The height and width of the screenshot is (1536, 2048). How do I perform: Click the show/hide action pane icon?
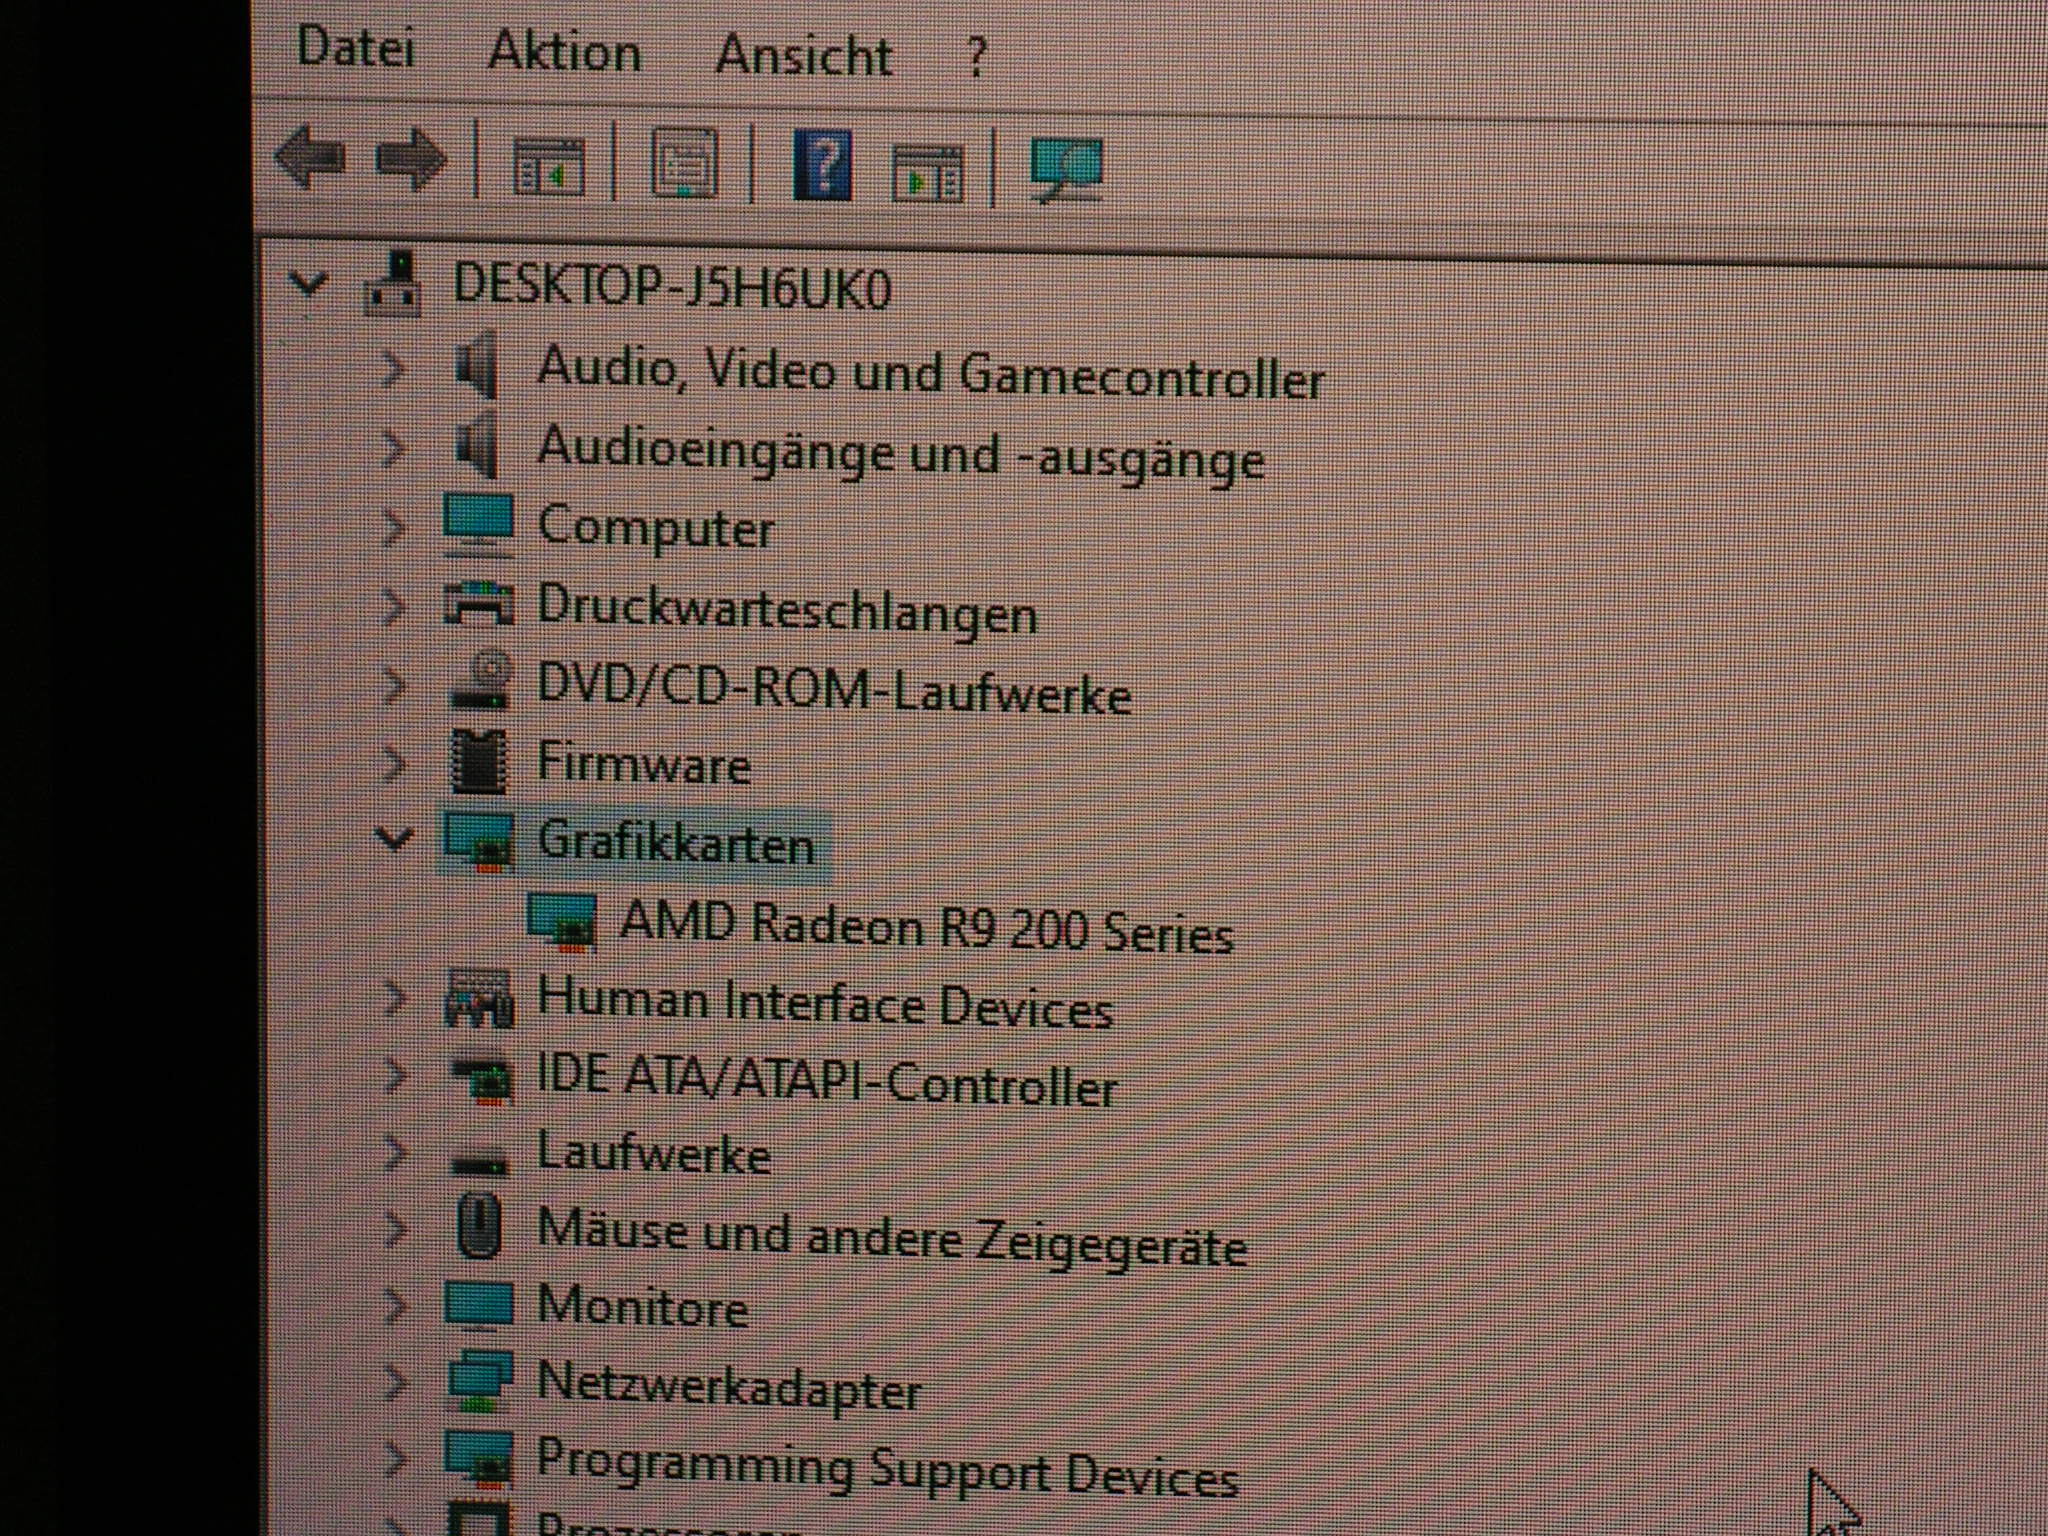(927, 174)
